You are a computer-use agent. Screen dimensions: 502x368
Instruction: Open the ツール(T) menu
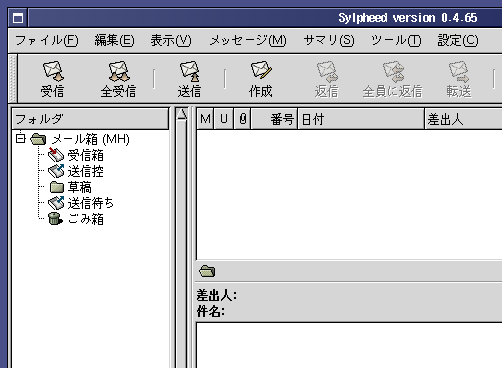coord(396,40)
